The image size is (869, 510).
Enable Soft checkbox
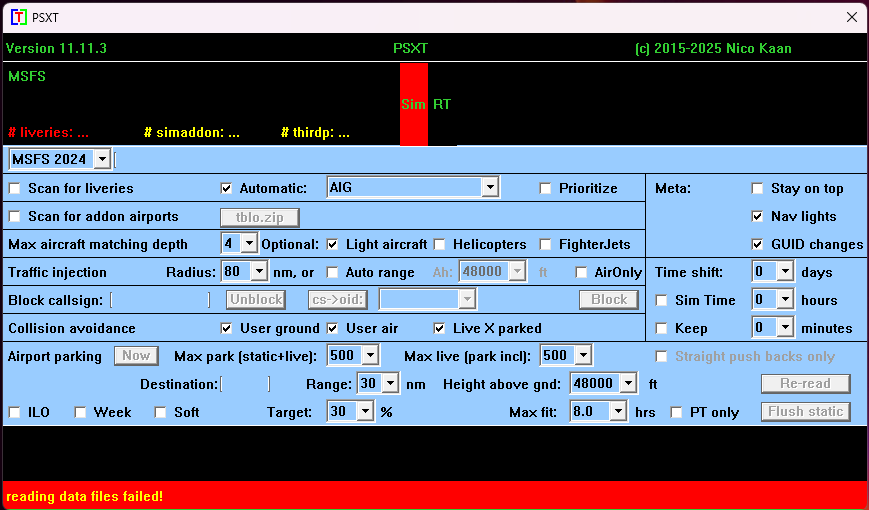[160, 412]
